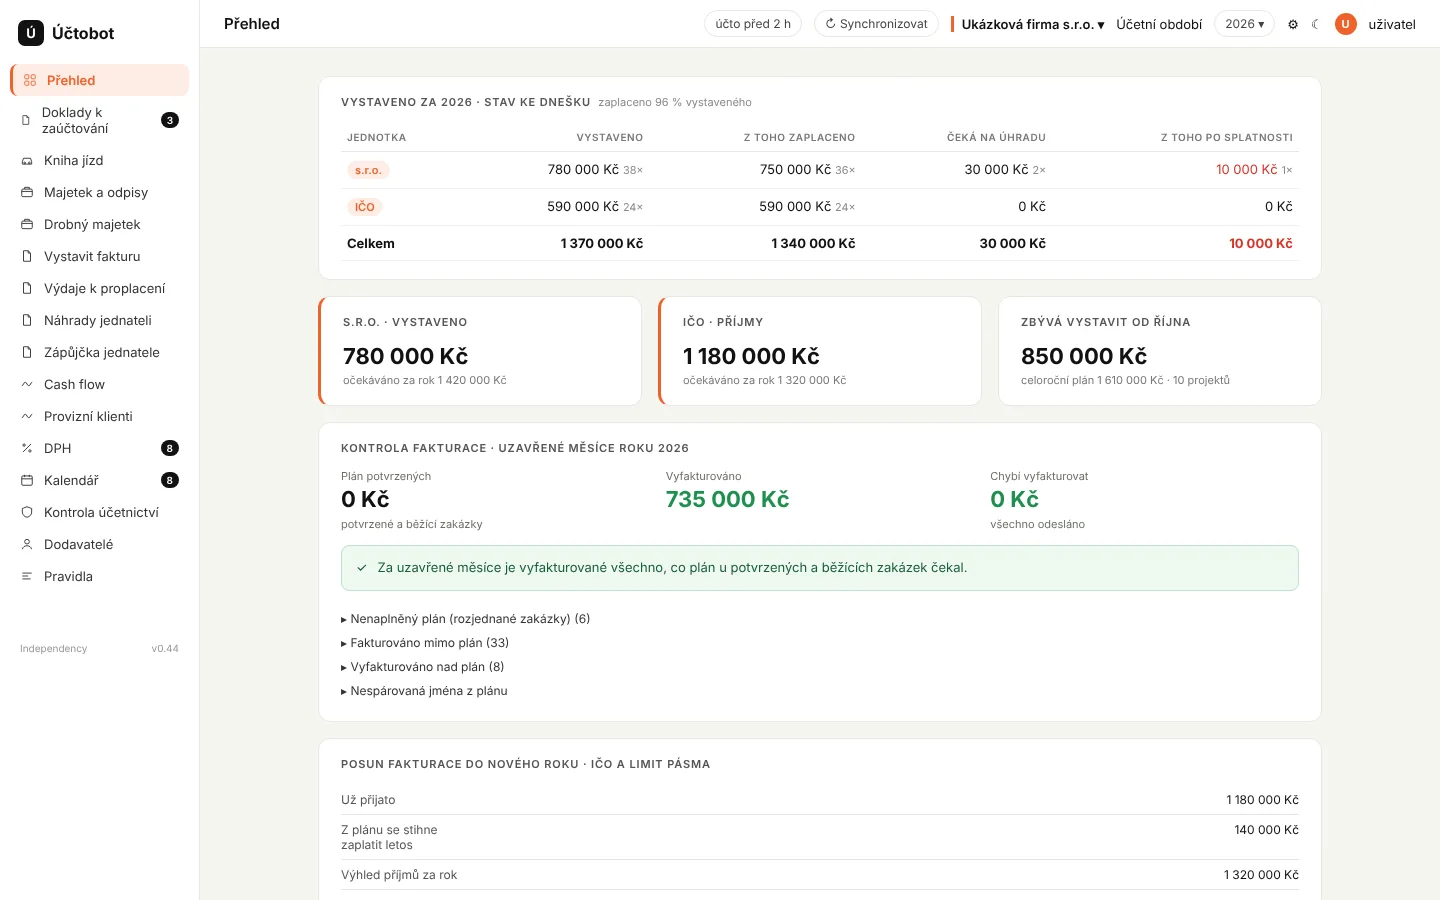1440x900 pixels.
Task: Expand Nenaplněný plán (rozjednané zakázky) section
Action: point(466,619)
